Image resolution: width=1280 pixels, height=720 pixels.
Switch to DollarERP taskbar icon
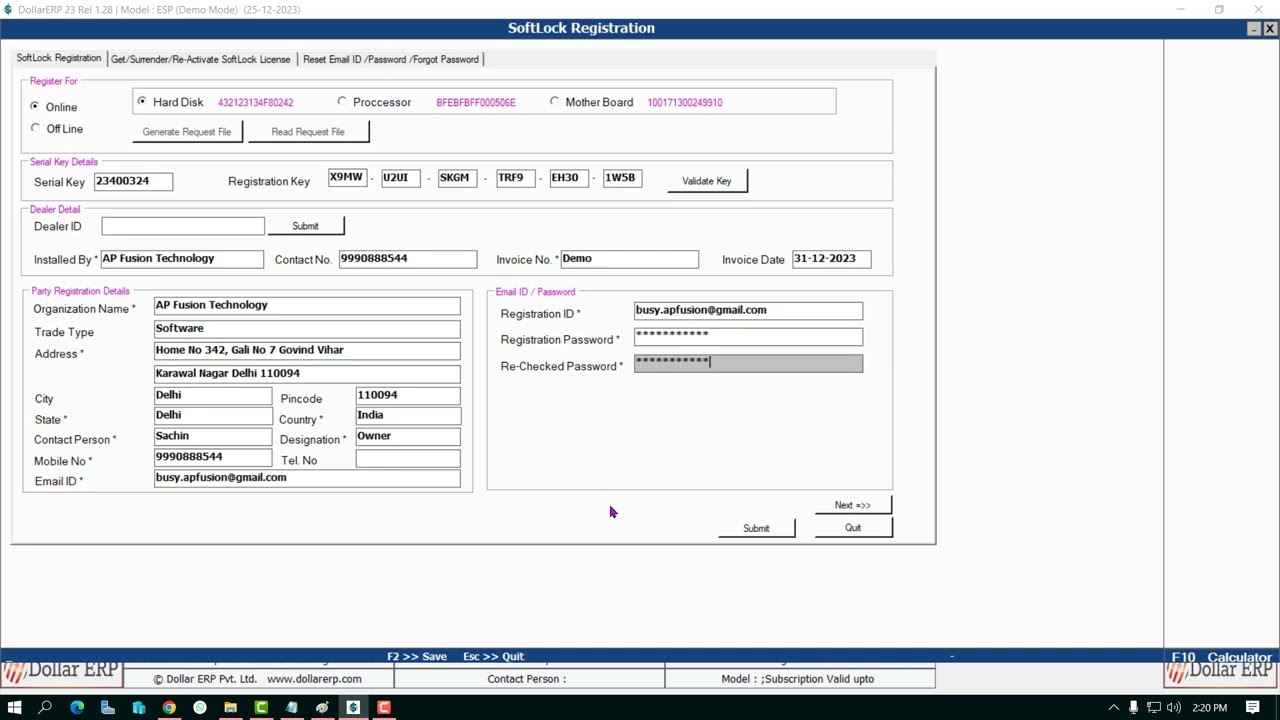pos(353,707)
